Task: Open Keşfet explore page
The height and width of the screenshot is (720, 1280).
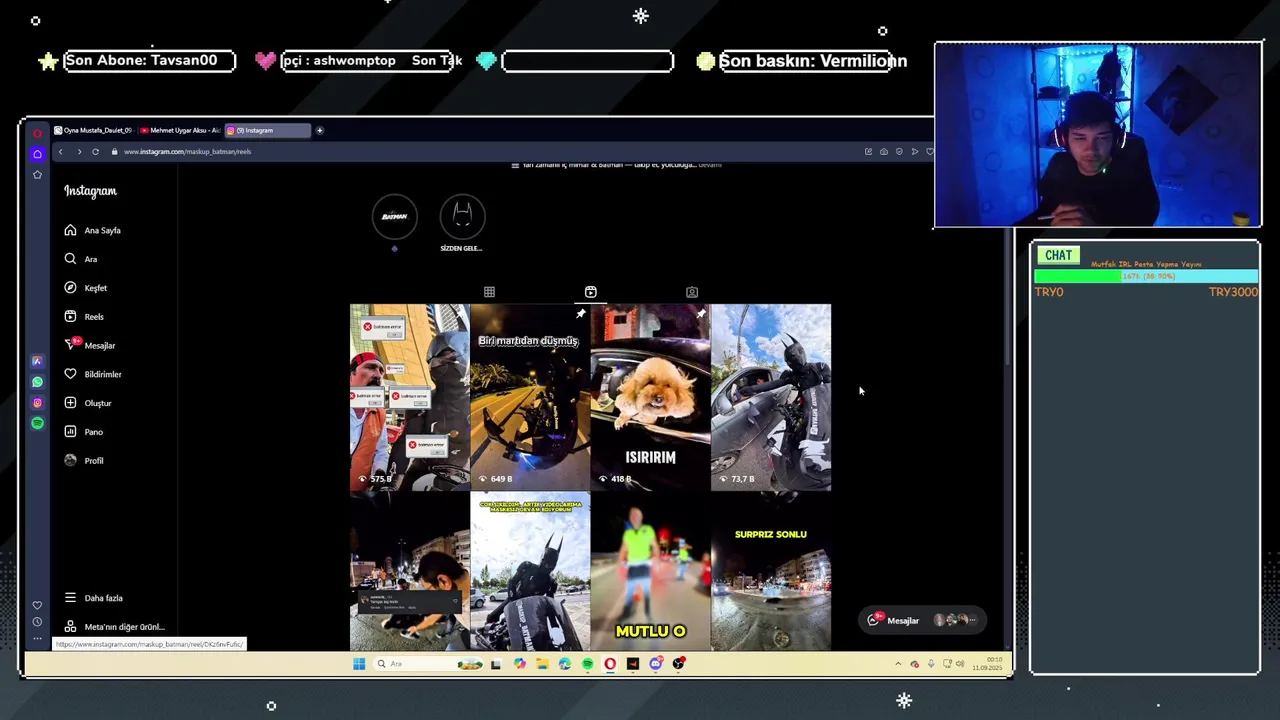Action: pos(85,288)
